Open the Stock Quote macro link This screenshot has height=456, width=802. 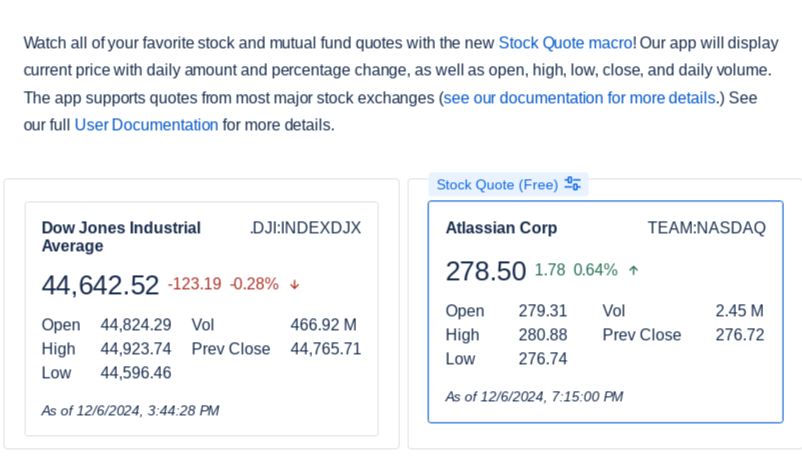(x=565, y=43)
